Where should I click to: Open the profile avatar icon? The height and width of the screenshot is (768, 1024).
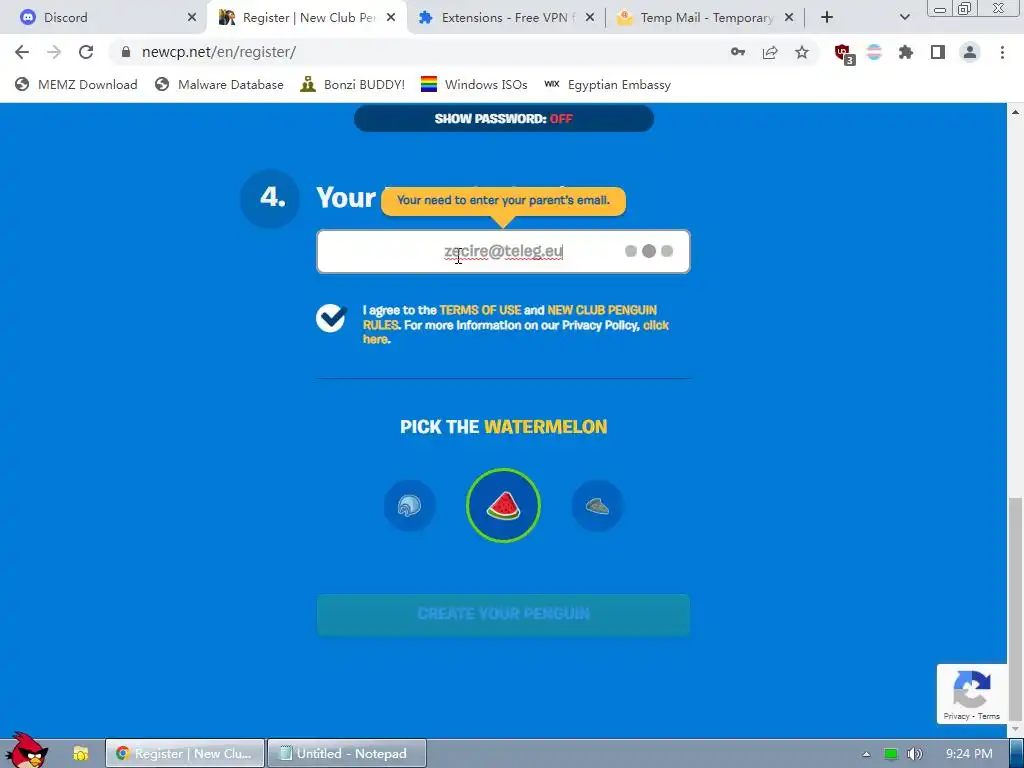click(x=970, y=52)
